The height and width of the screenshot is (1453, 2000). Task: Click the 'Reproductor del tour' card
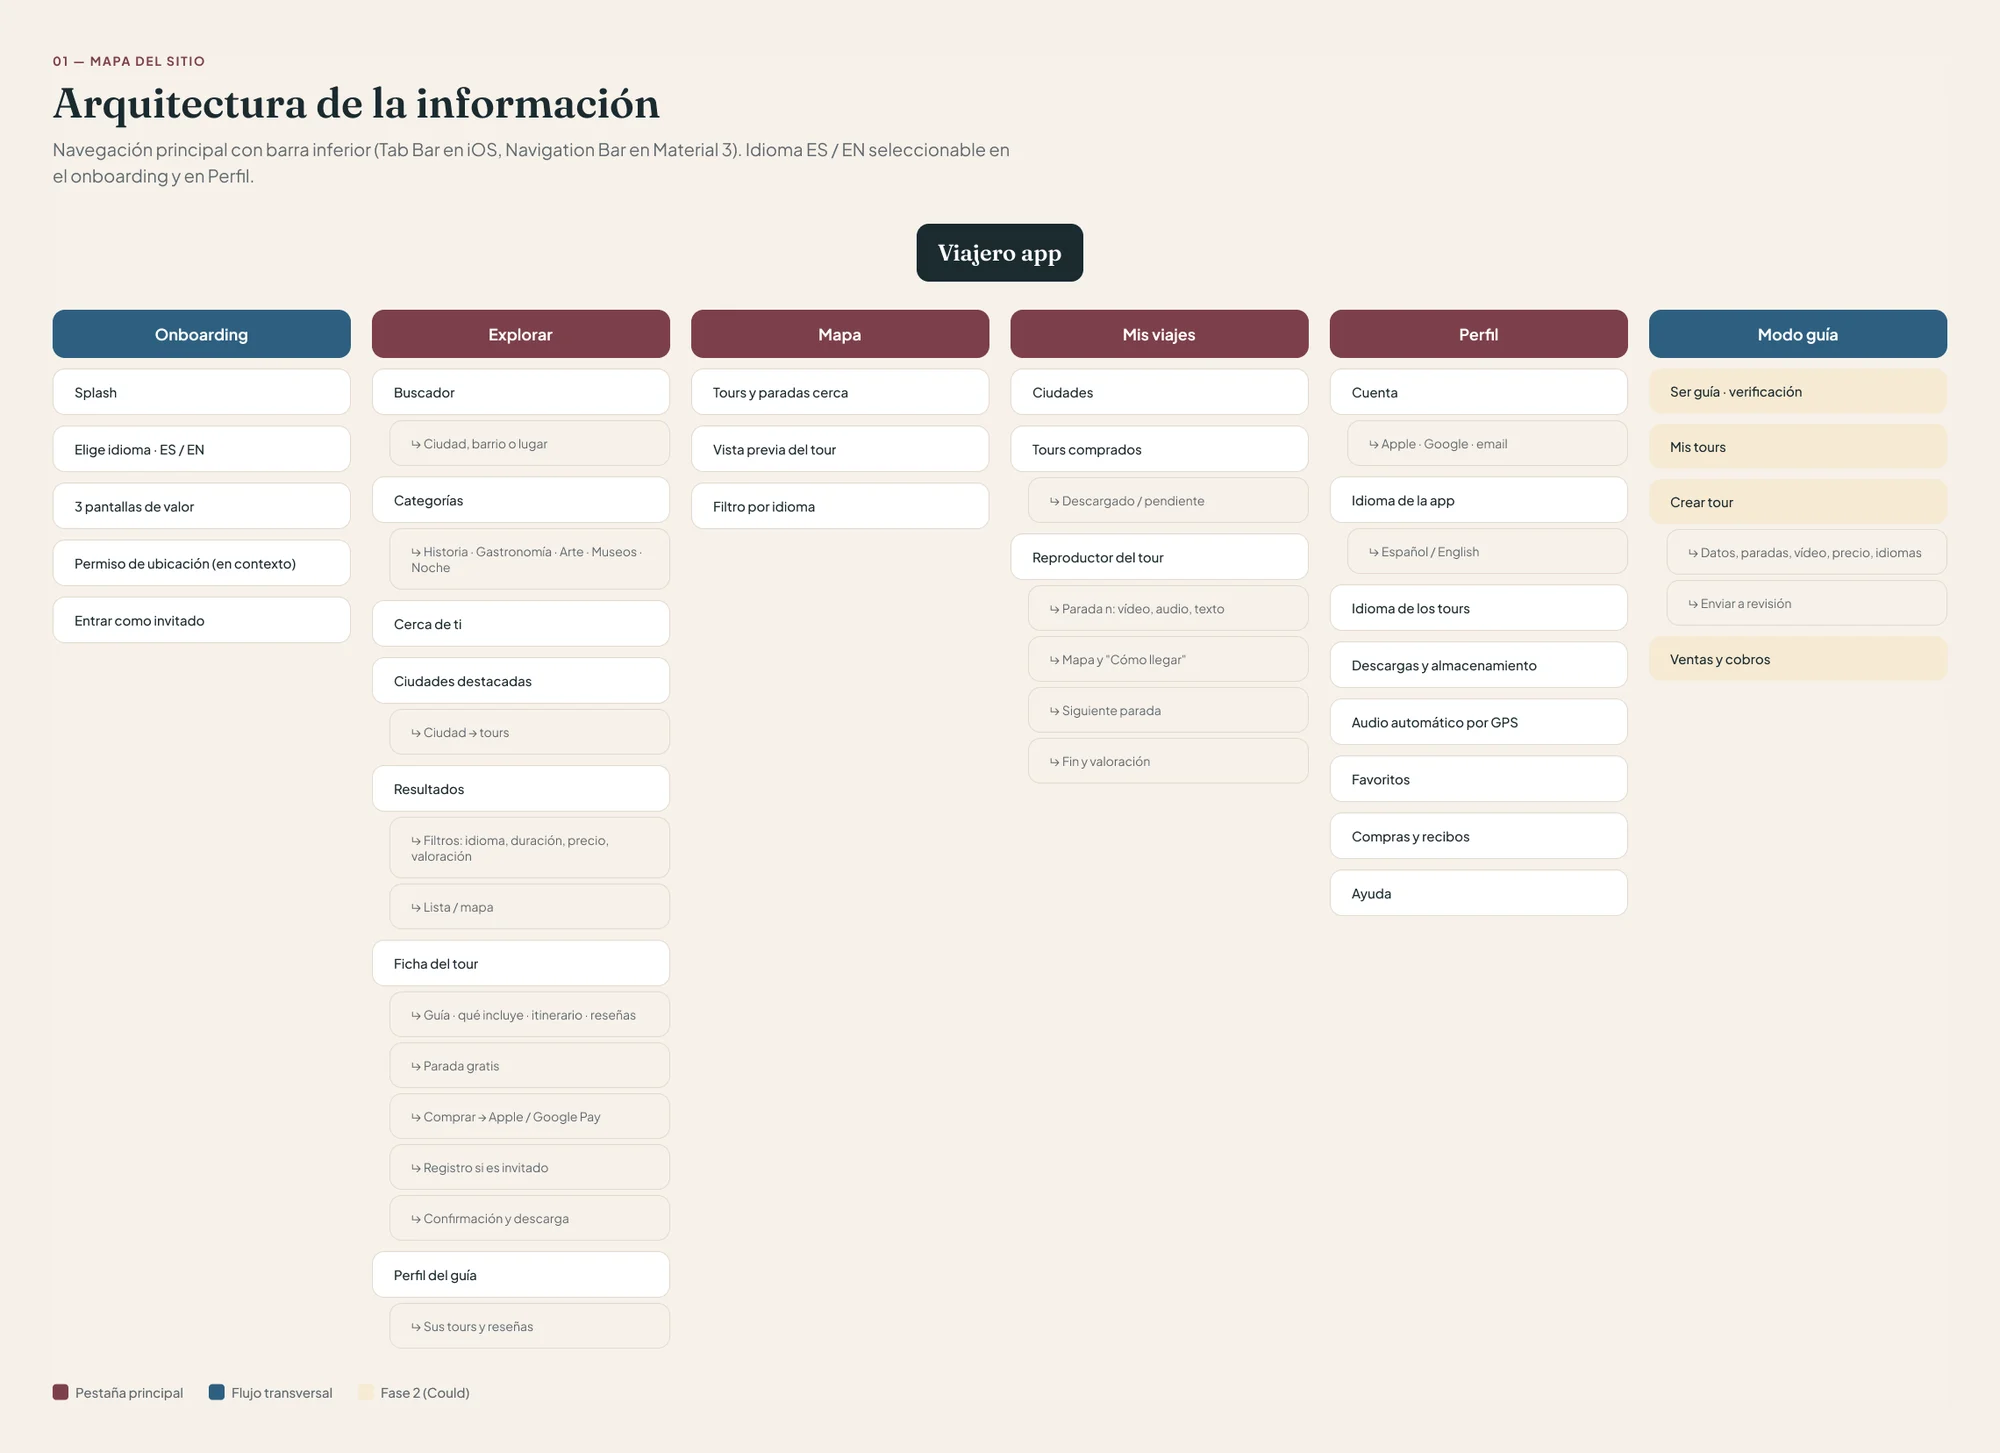click(1159, 557)
